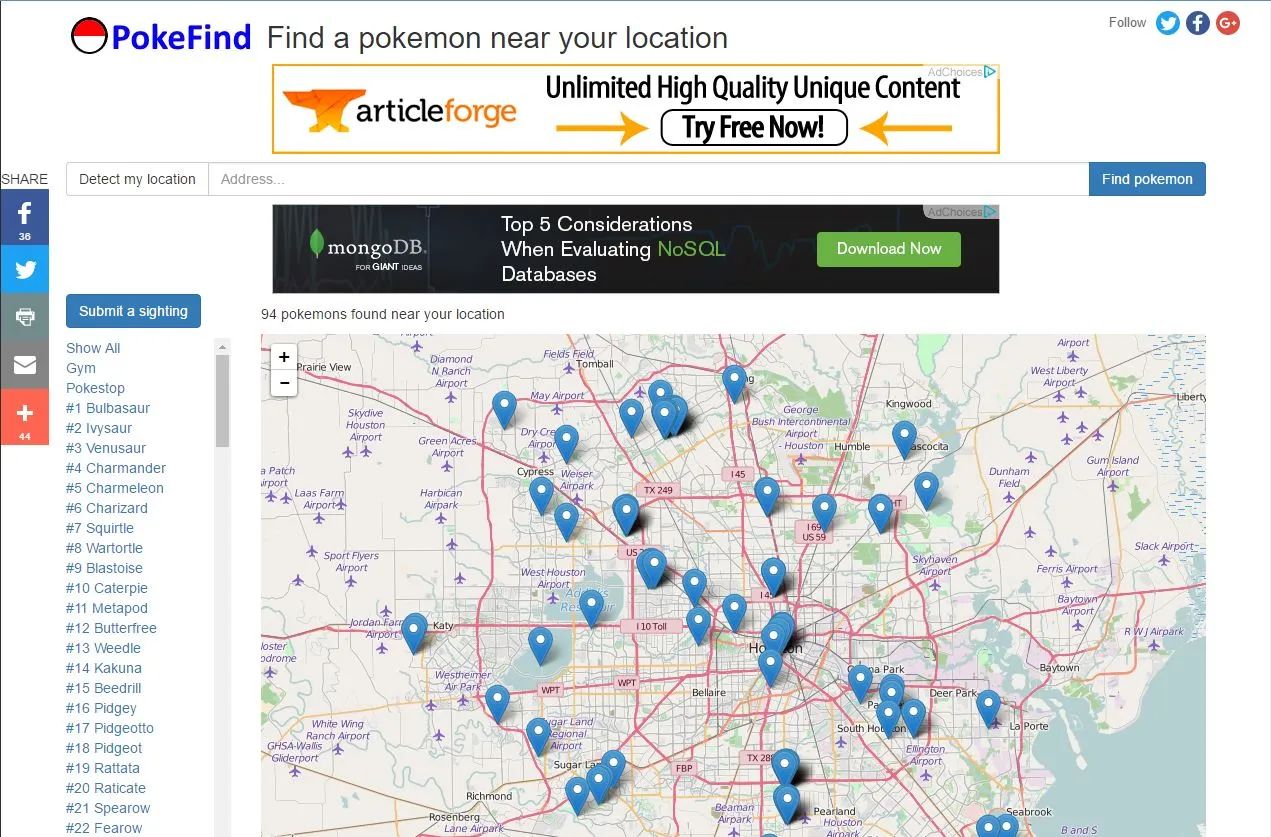This screenshot has height=837, width=1271.
Task: Click Submit a sighting
Action: [x=133, y=311]
